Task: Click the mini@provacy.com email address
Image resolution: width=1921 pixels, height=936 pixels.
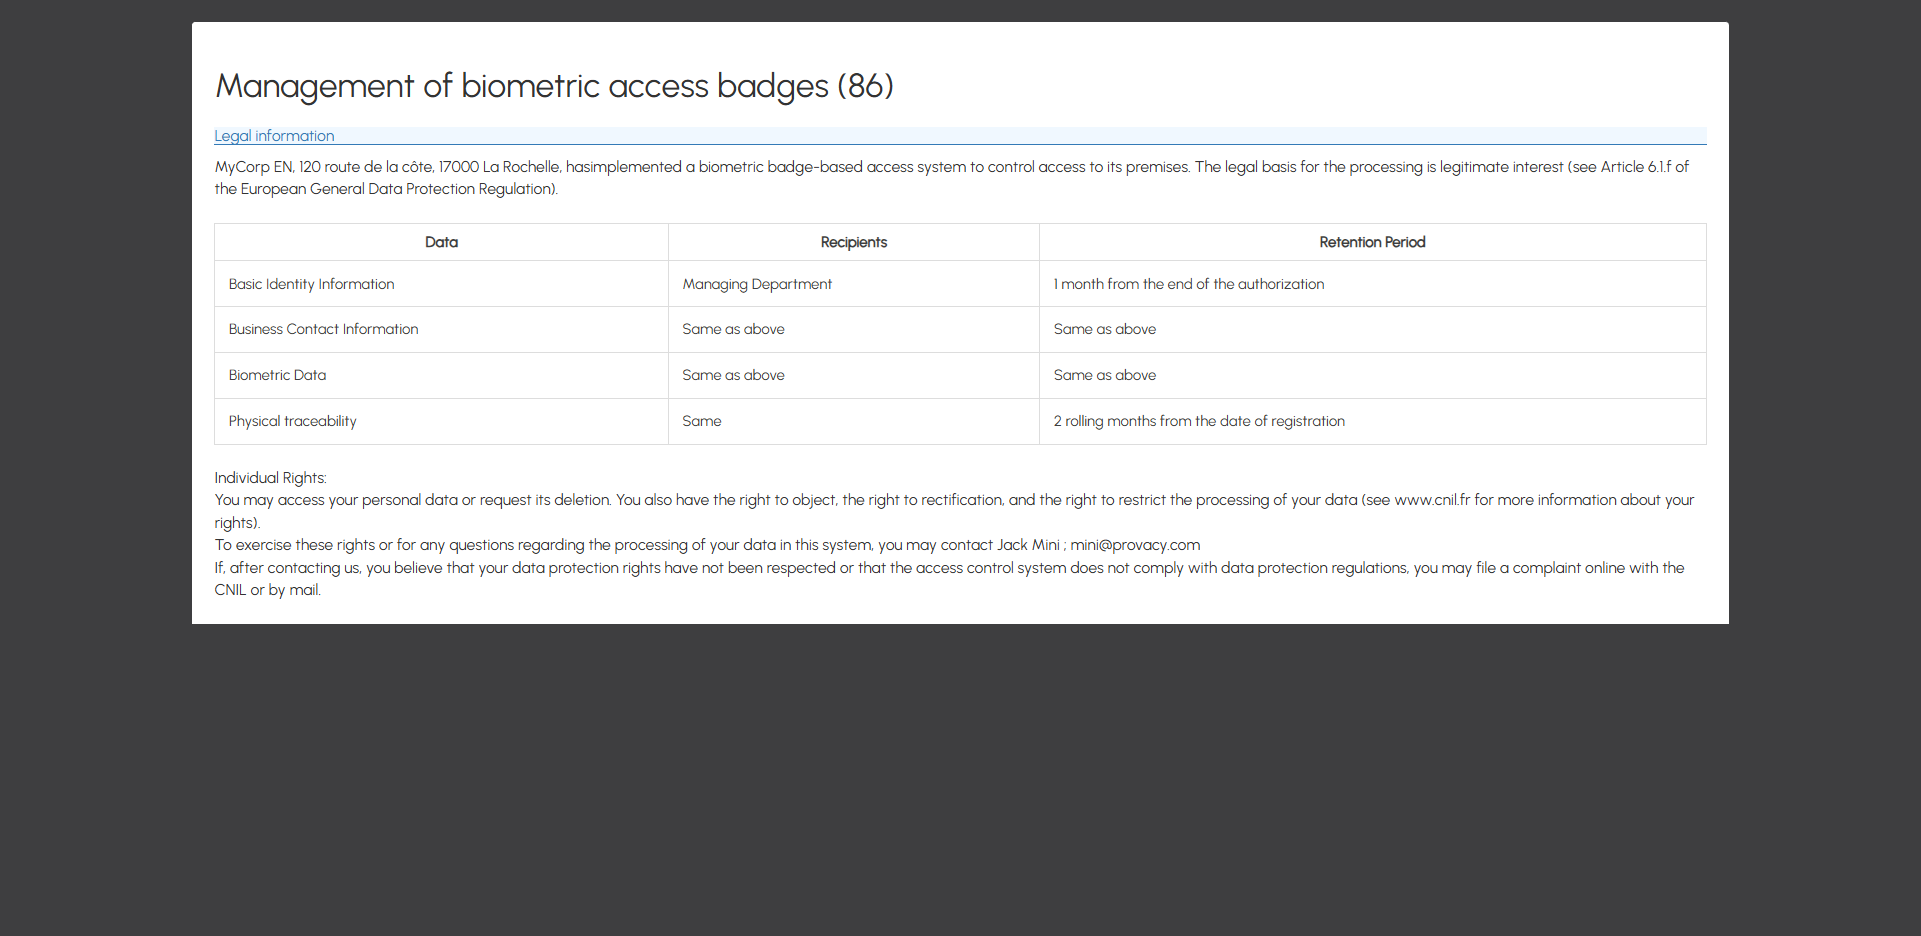Action: (x=1135, y=545)
